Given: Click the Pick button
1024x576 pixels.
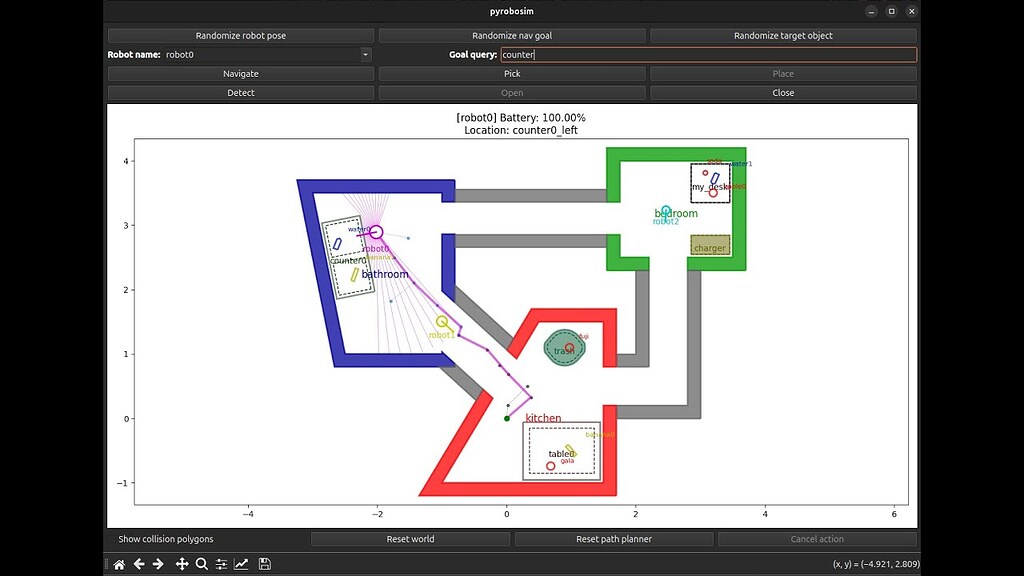Looking at the screenshot, I should (511, 73).
